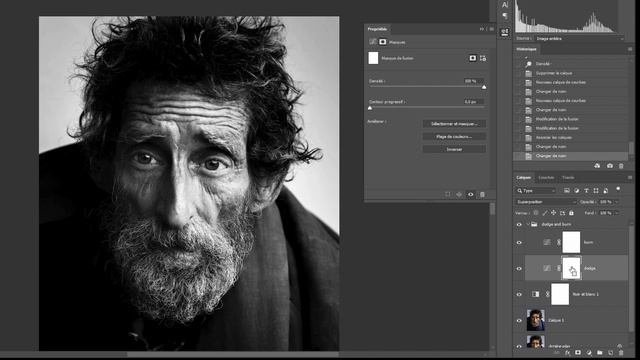Image resolution: width=640 pixels, height=360 pixels.
Task: Create new adjustment layer footer icon
Action: point(589,353)
